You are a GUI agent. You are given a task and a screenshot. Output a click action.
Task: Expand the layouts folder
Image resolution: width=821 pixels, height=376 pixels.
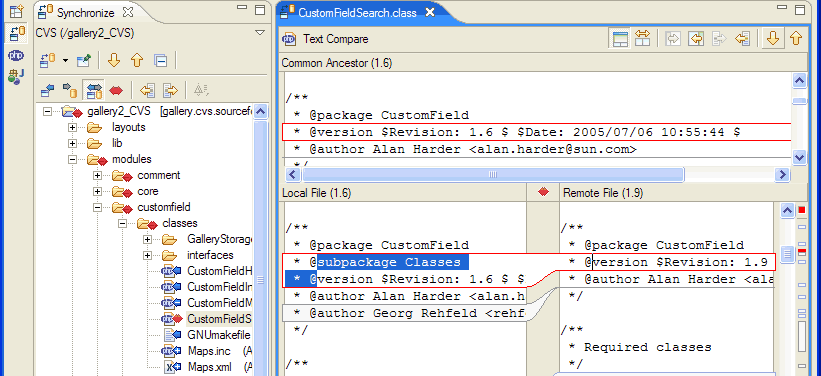(72, 127)
